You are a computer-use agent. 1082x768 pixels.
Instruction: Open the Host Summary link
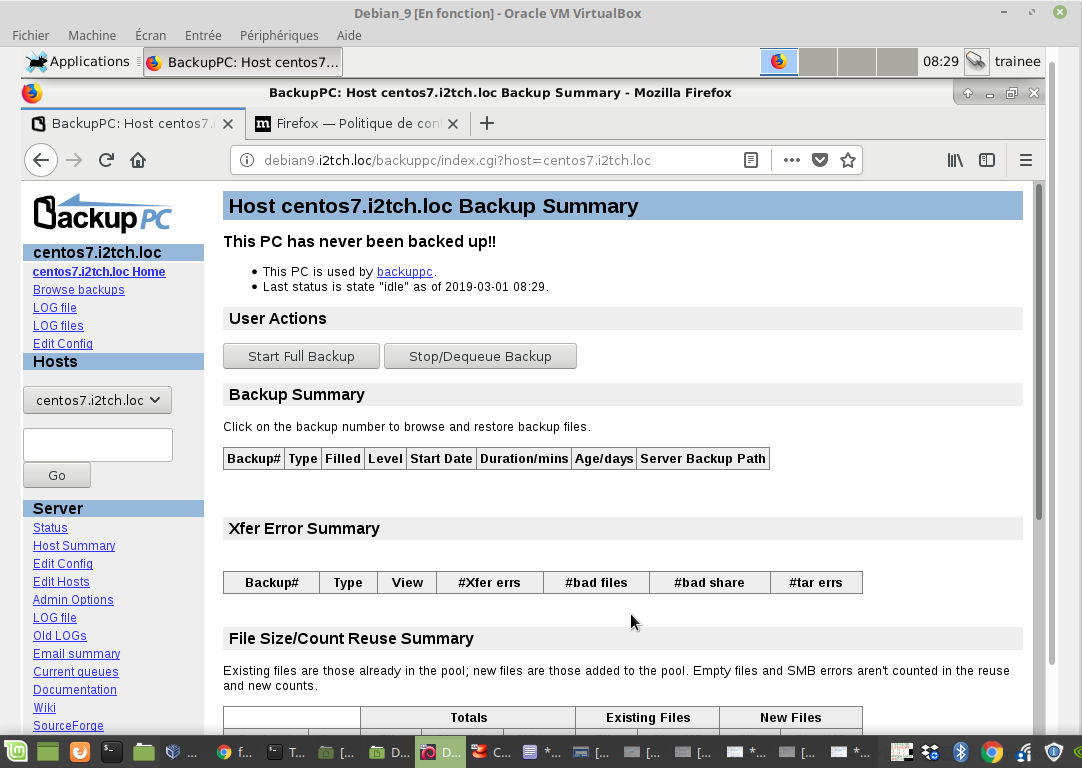(74, 546)
